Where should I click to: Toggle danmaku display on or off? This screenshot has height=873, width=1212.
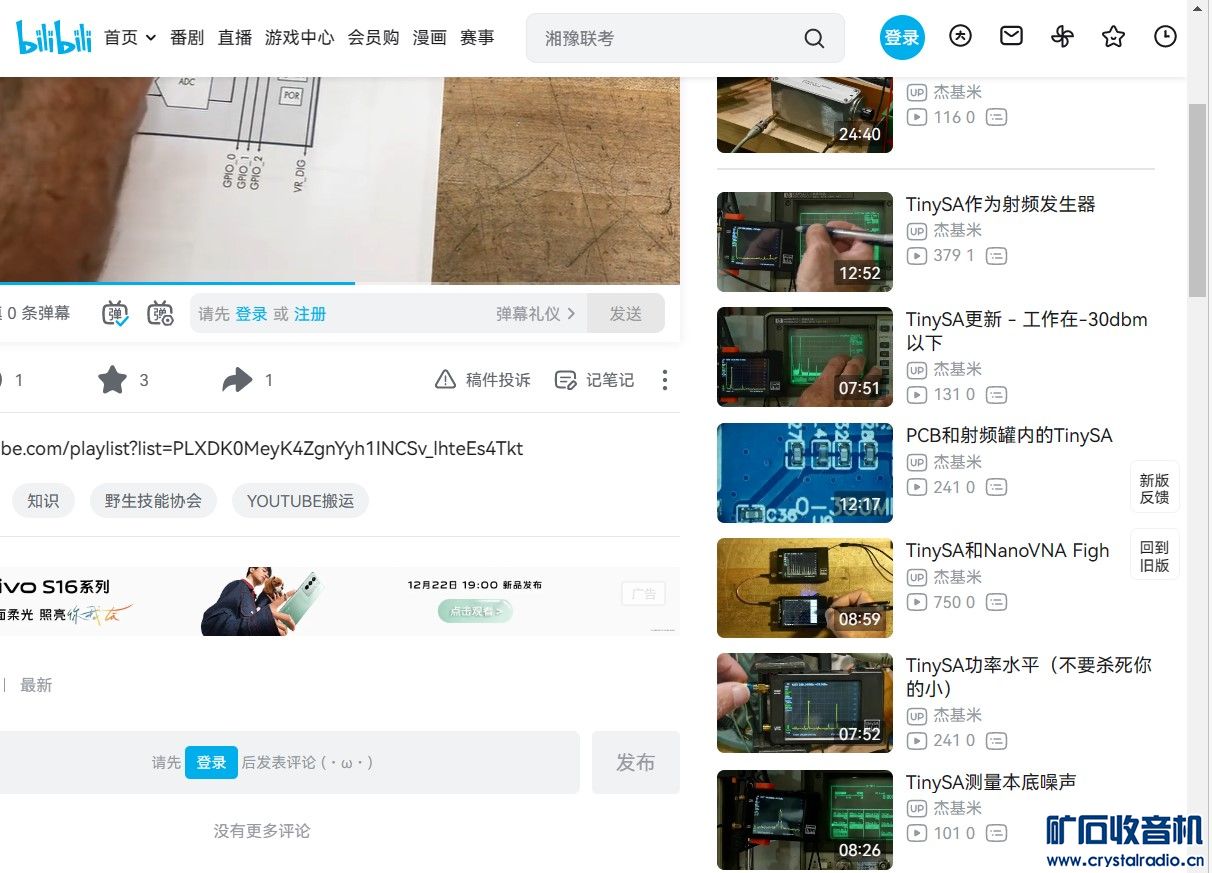pyautogui.click(x=116, y=313)
